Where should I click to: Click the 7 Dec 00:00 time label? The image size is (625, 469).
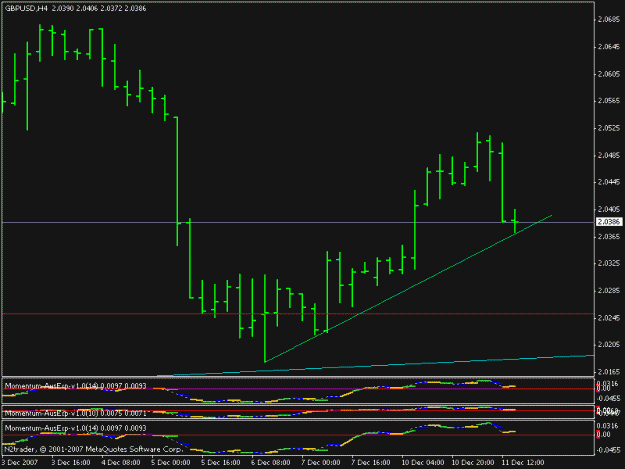coord(321,462)
